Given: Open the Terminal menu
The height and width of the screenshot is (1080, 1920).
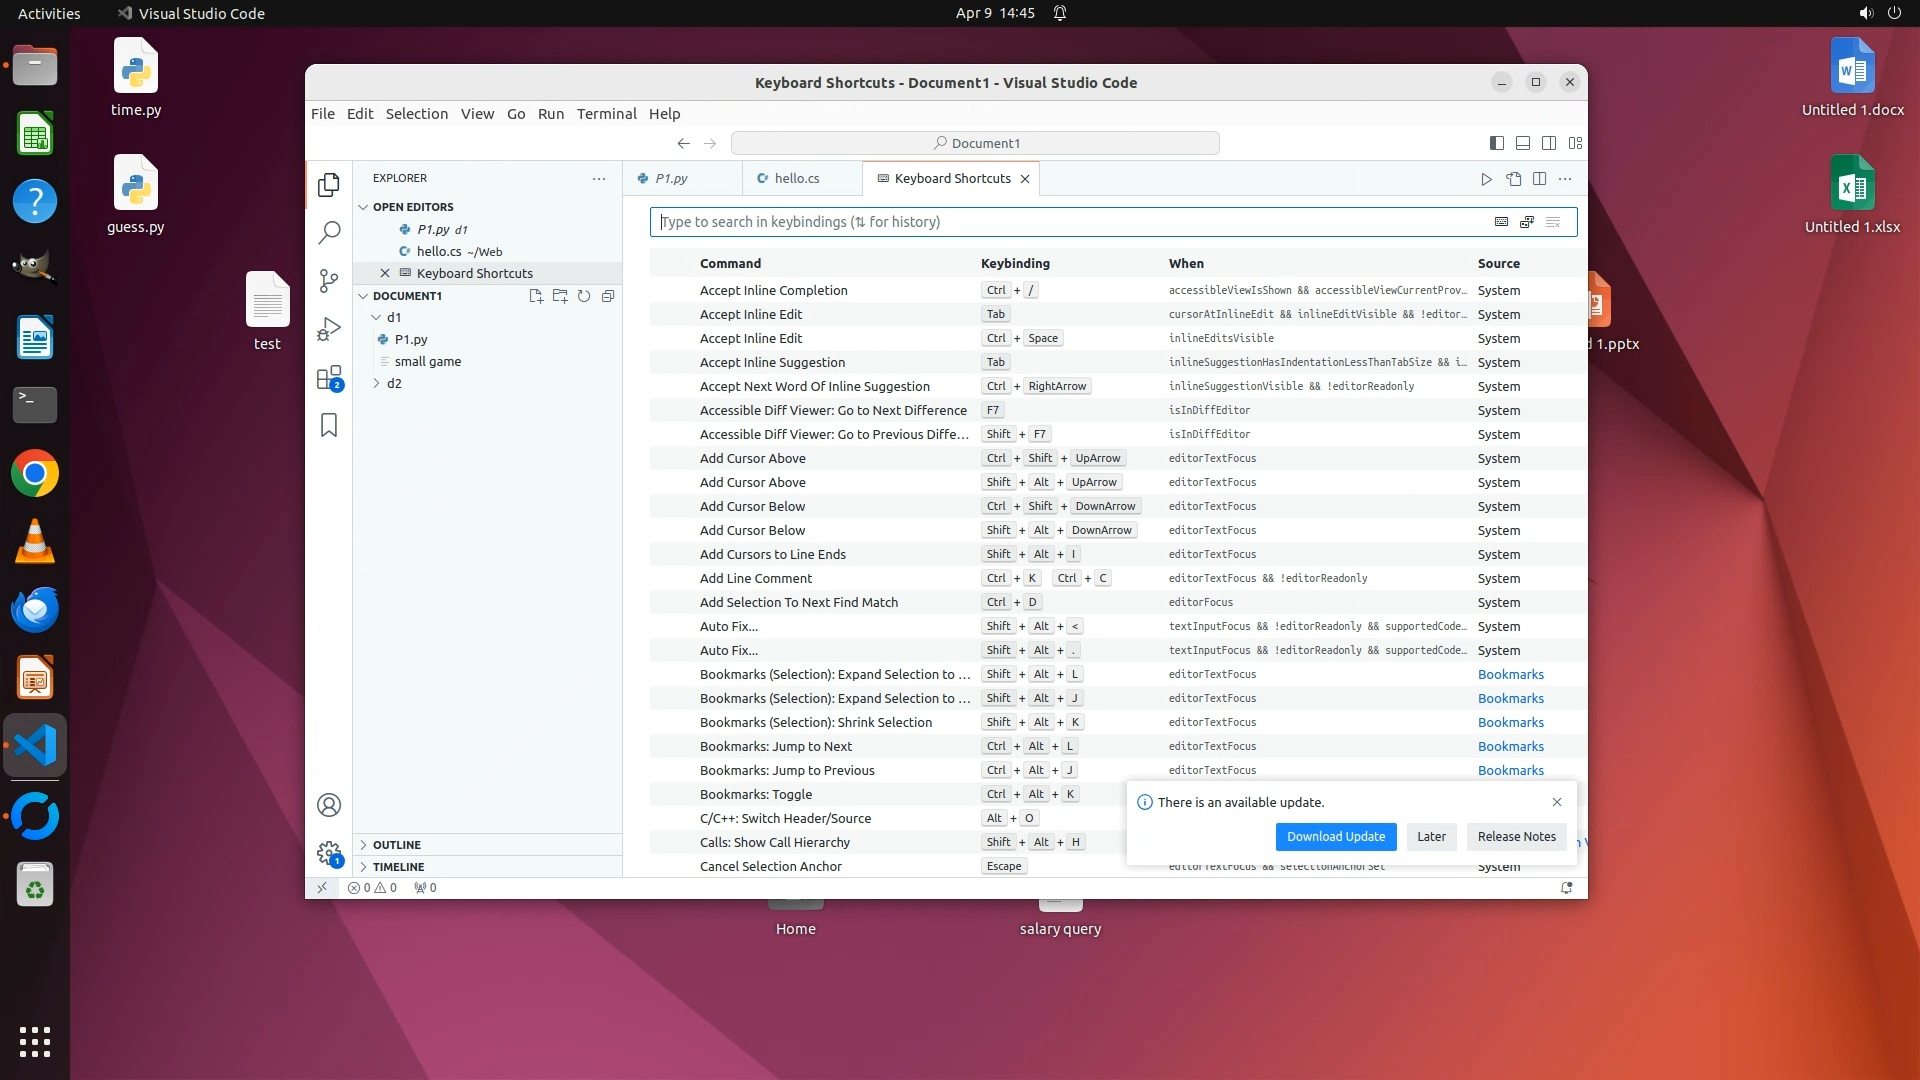Looking at the screenshot, I should coord(606,114).
